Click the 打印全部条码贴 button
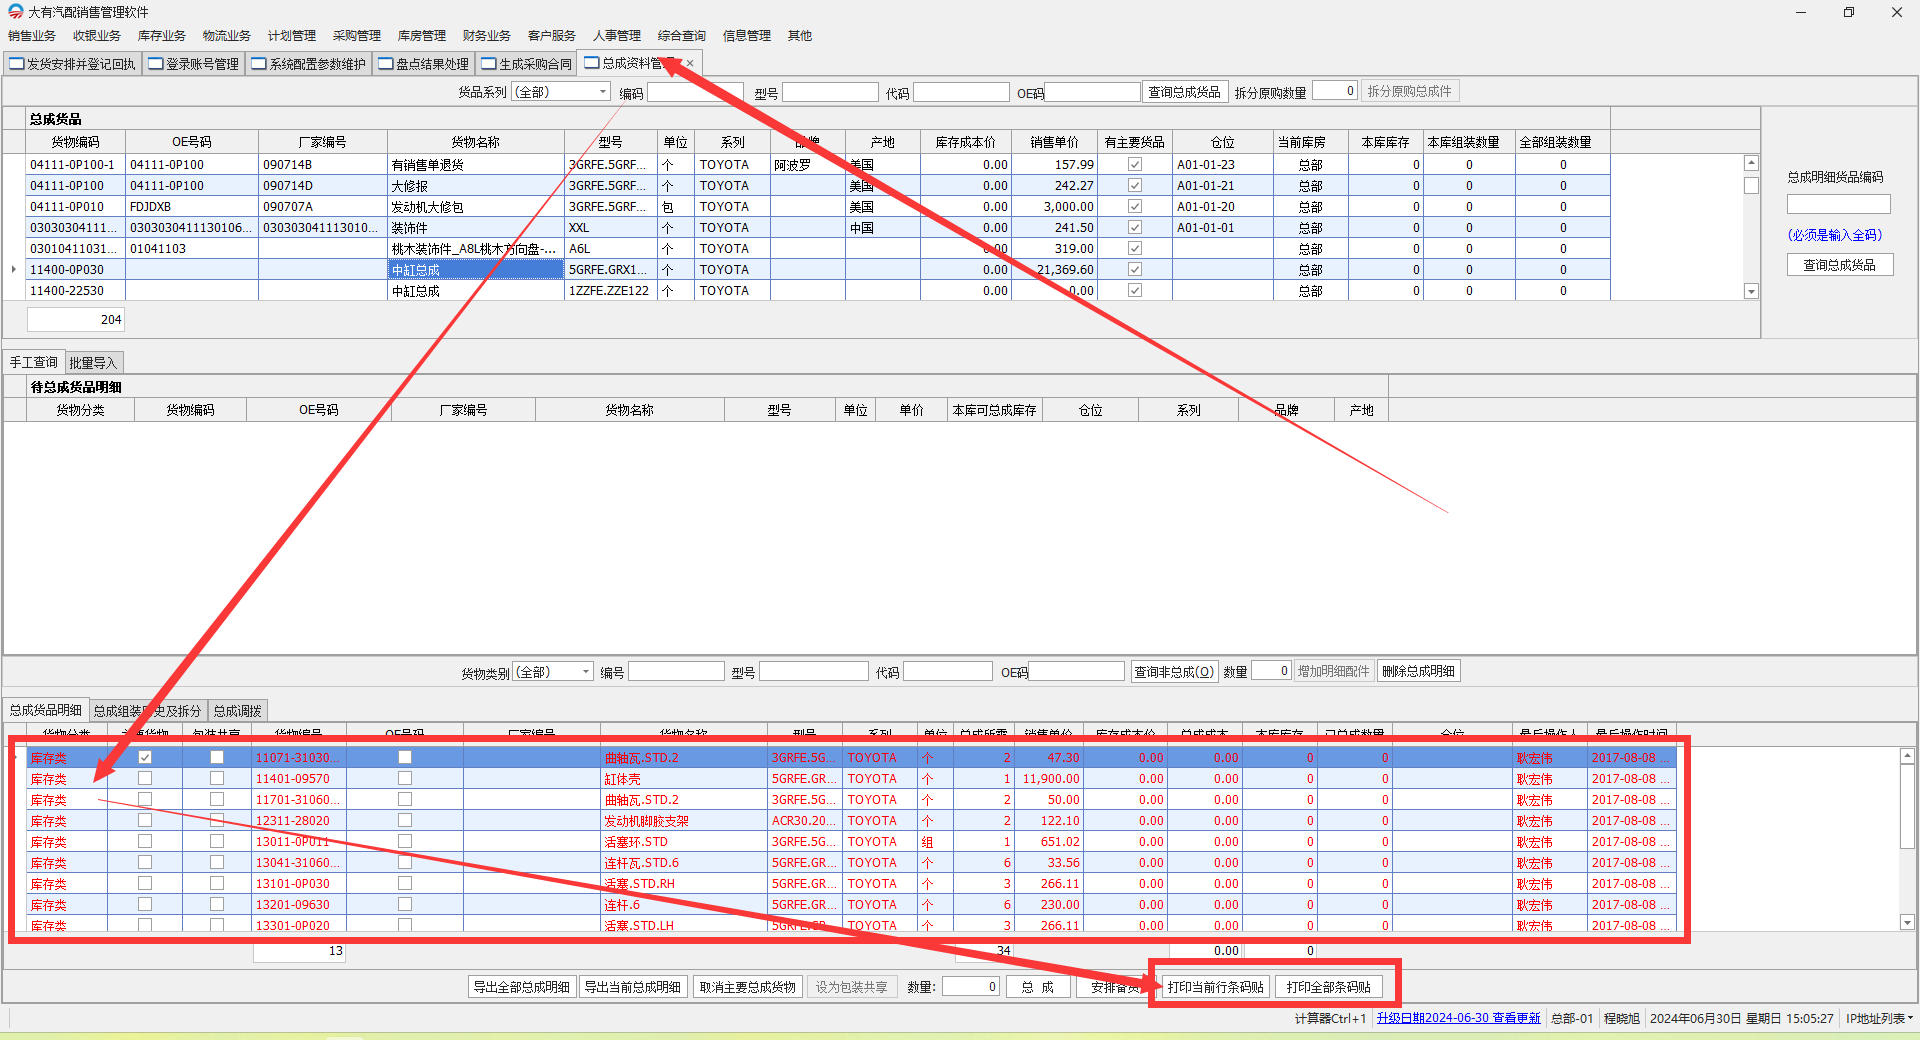The width and height of the screenshot is (1920, 1040). 1329,987
